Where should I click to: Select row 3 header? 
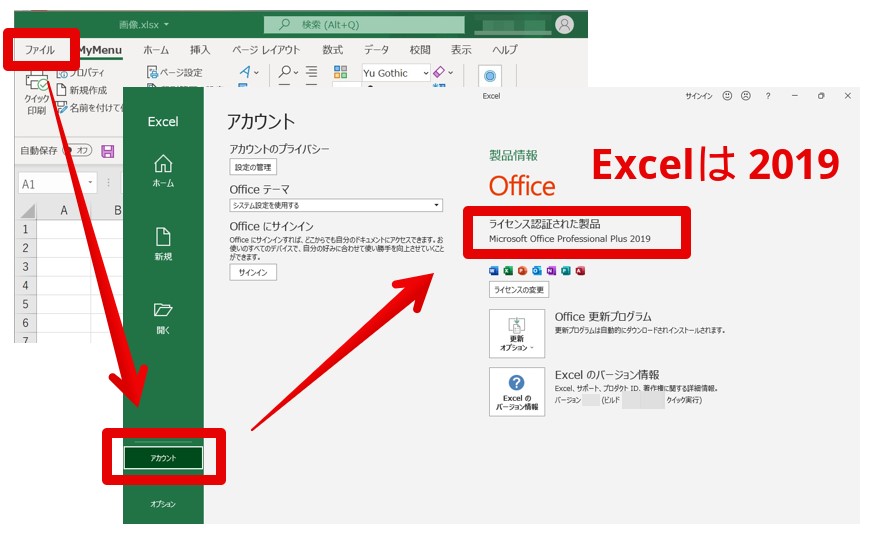click(x=25, y=266)
